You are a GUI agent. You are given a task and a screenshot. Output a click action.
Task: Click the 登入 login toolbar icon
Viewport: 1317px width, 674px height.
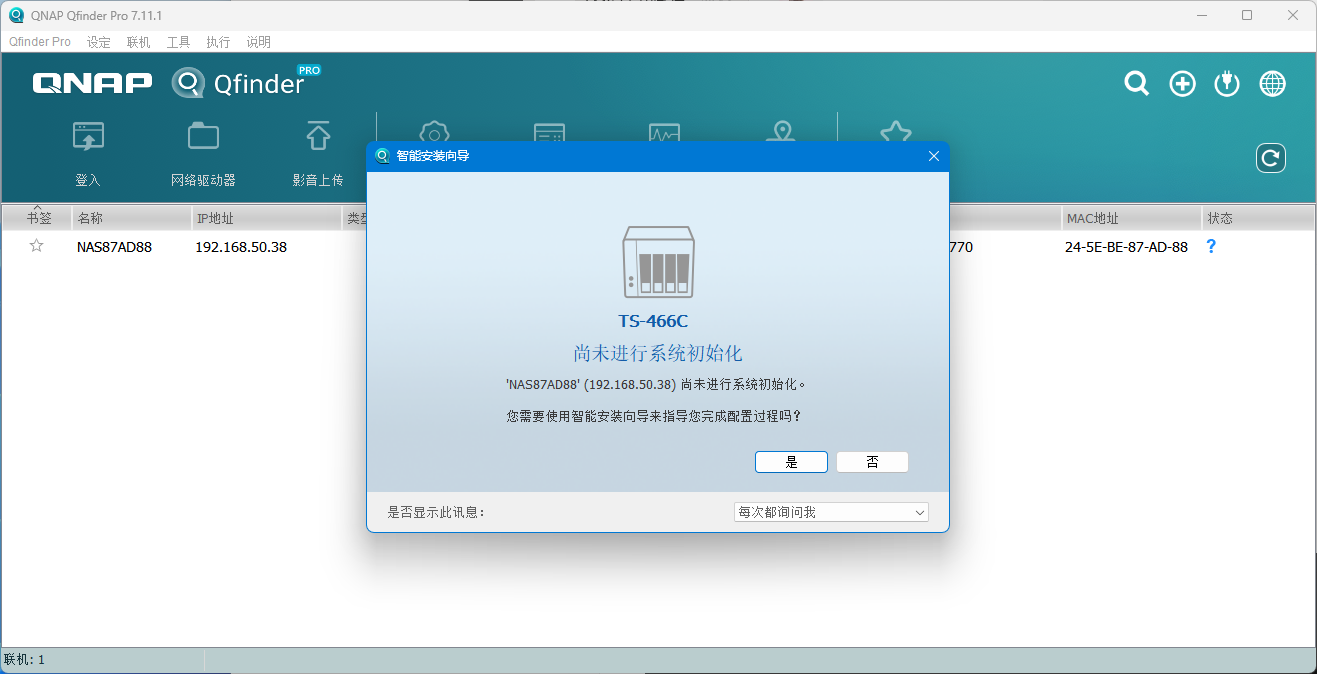(x=88, y=137)
